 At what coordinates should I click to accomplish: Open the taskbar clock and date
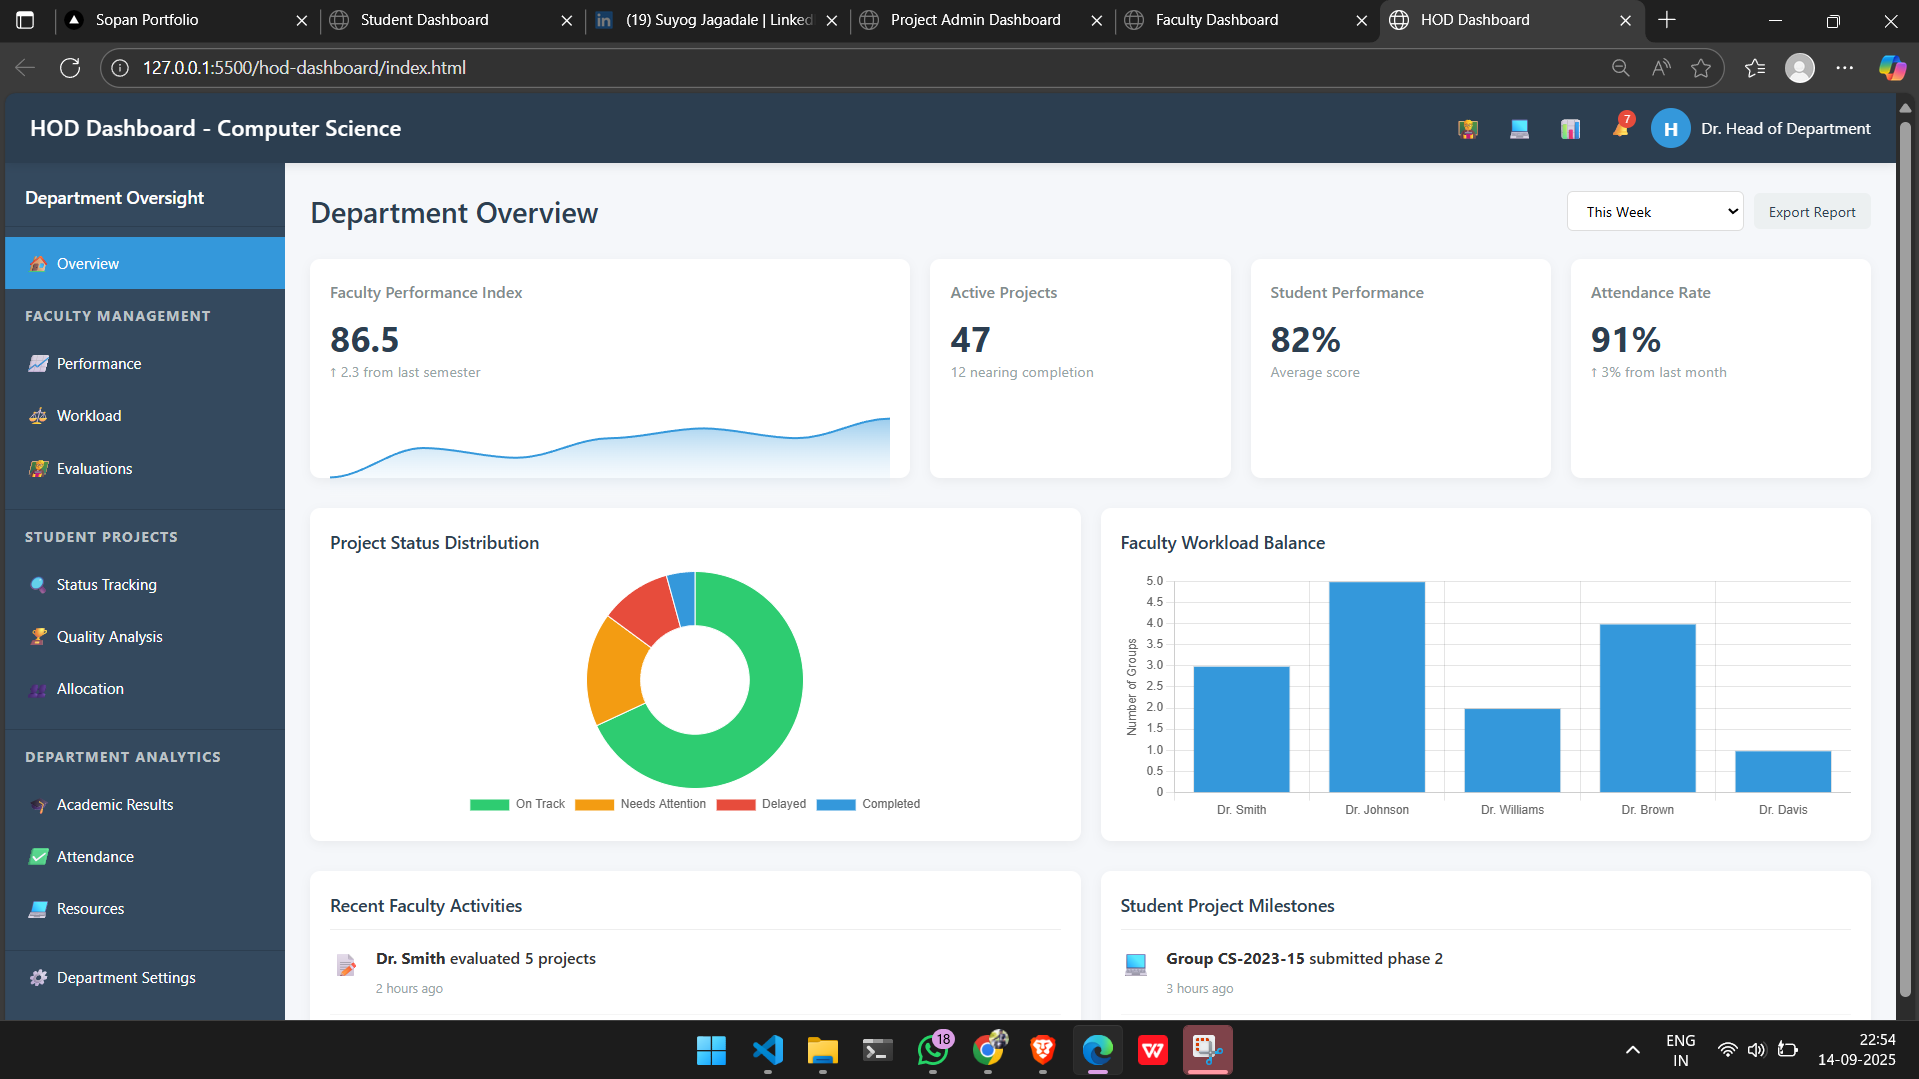pos(1857,1050)
